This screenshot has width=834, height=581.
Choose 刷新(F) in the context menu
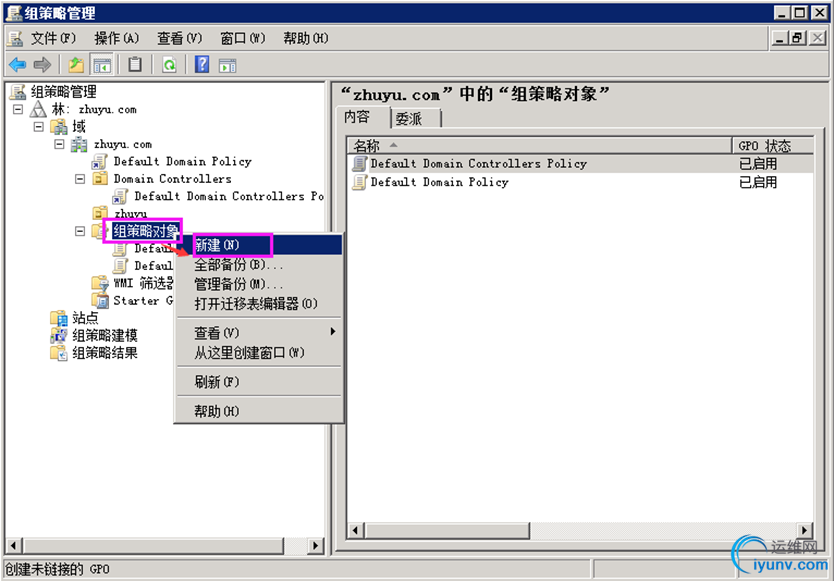[259, 381]
